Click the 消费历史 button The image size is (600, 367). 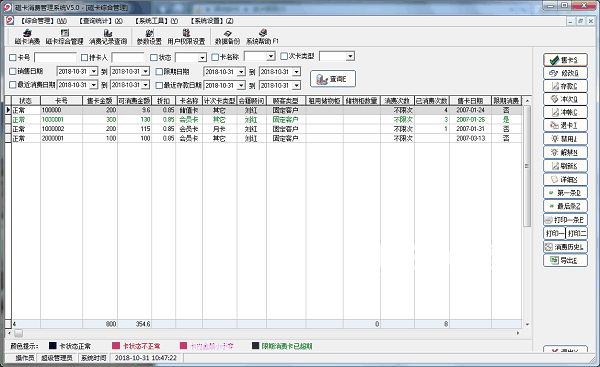click(565, 247)
